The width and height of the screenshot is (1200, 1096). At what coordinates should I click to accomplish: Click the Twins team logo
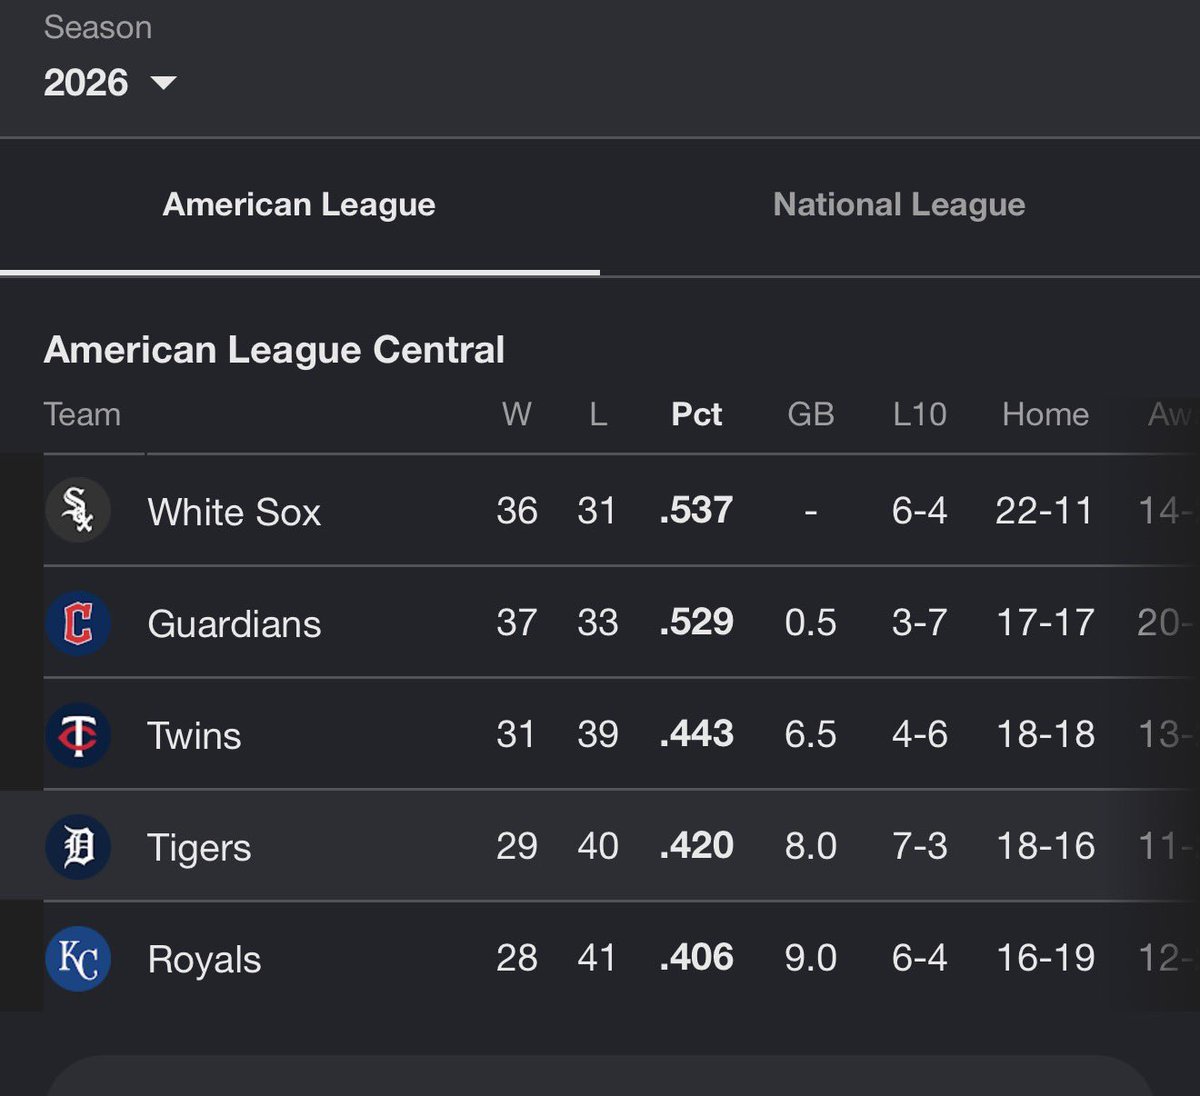tap(78, 735)
